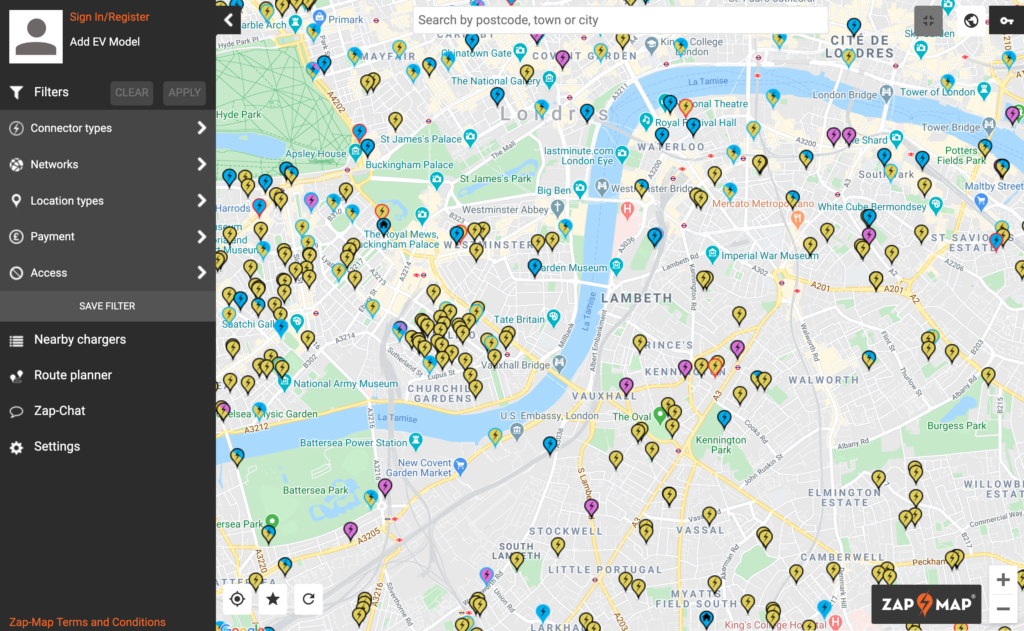Click the Nearby chargers list icon
Screen dimensions: 1024x631
(16, 340)
